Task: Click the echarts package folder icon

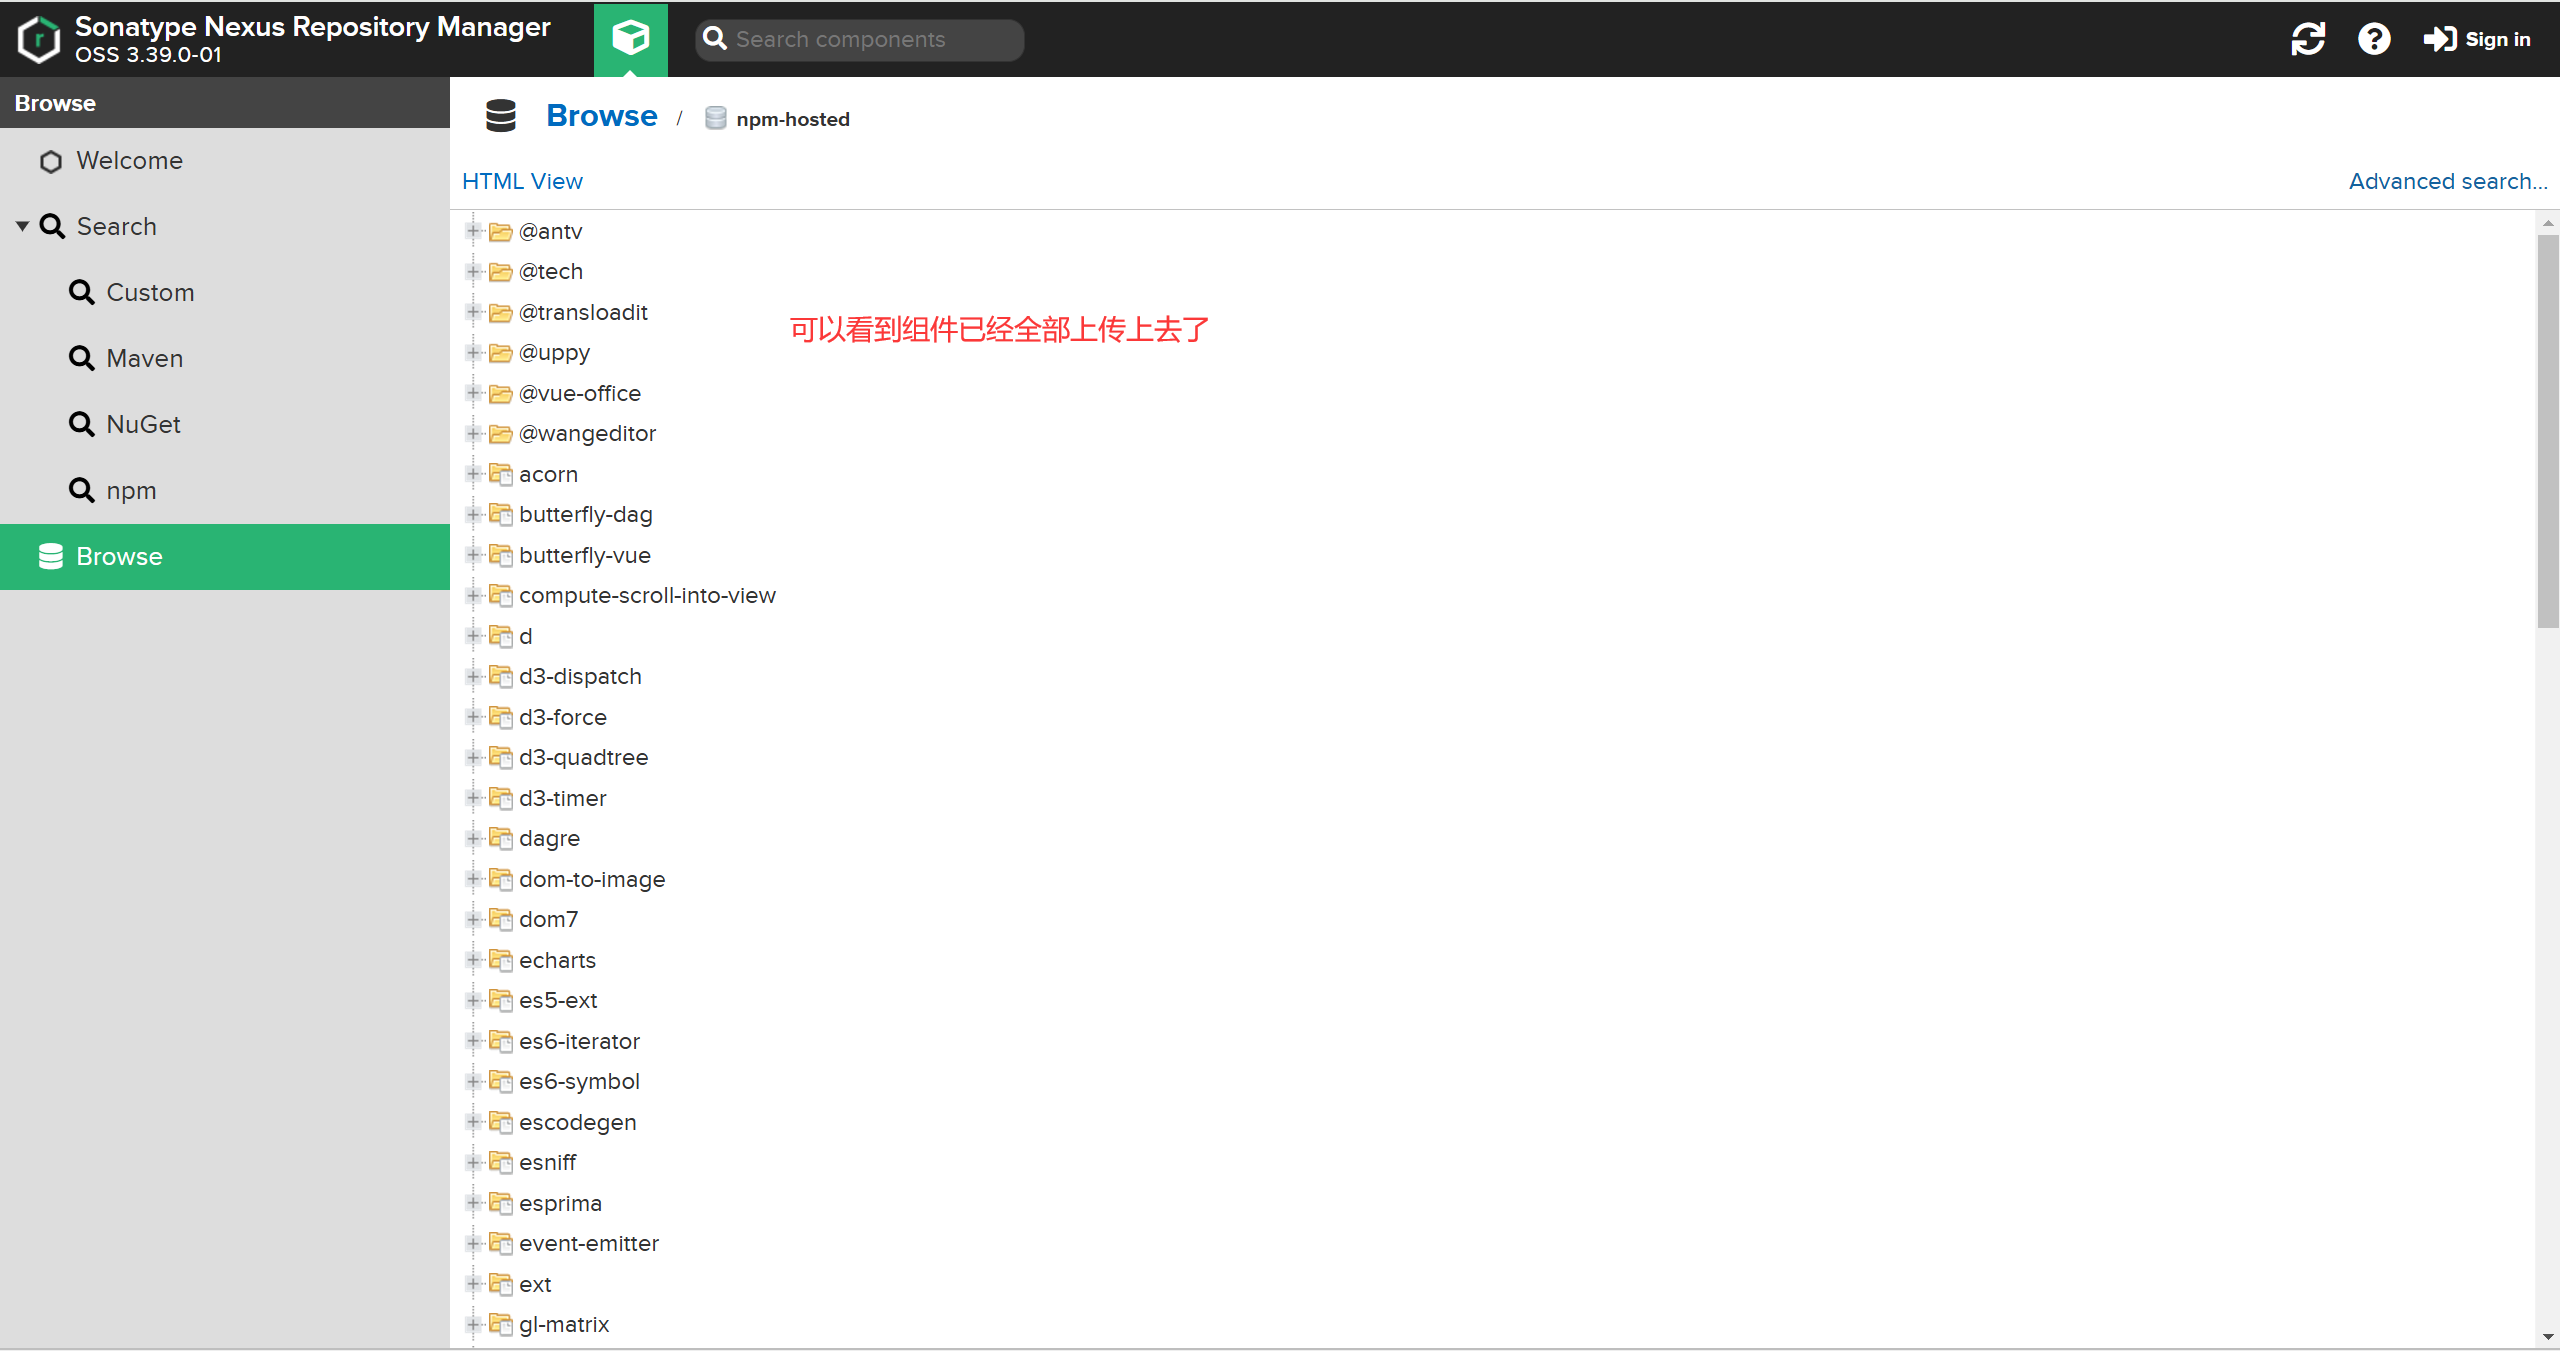Action: tap(501, 960)
